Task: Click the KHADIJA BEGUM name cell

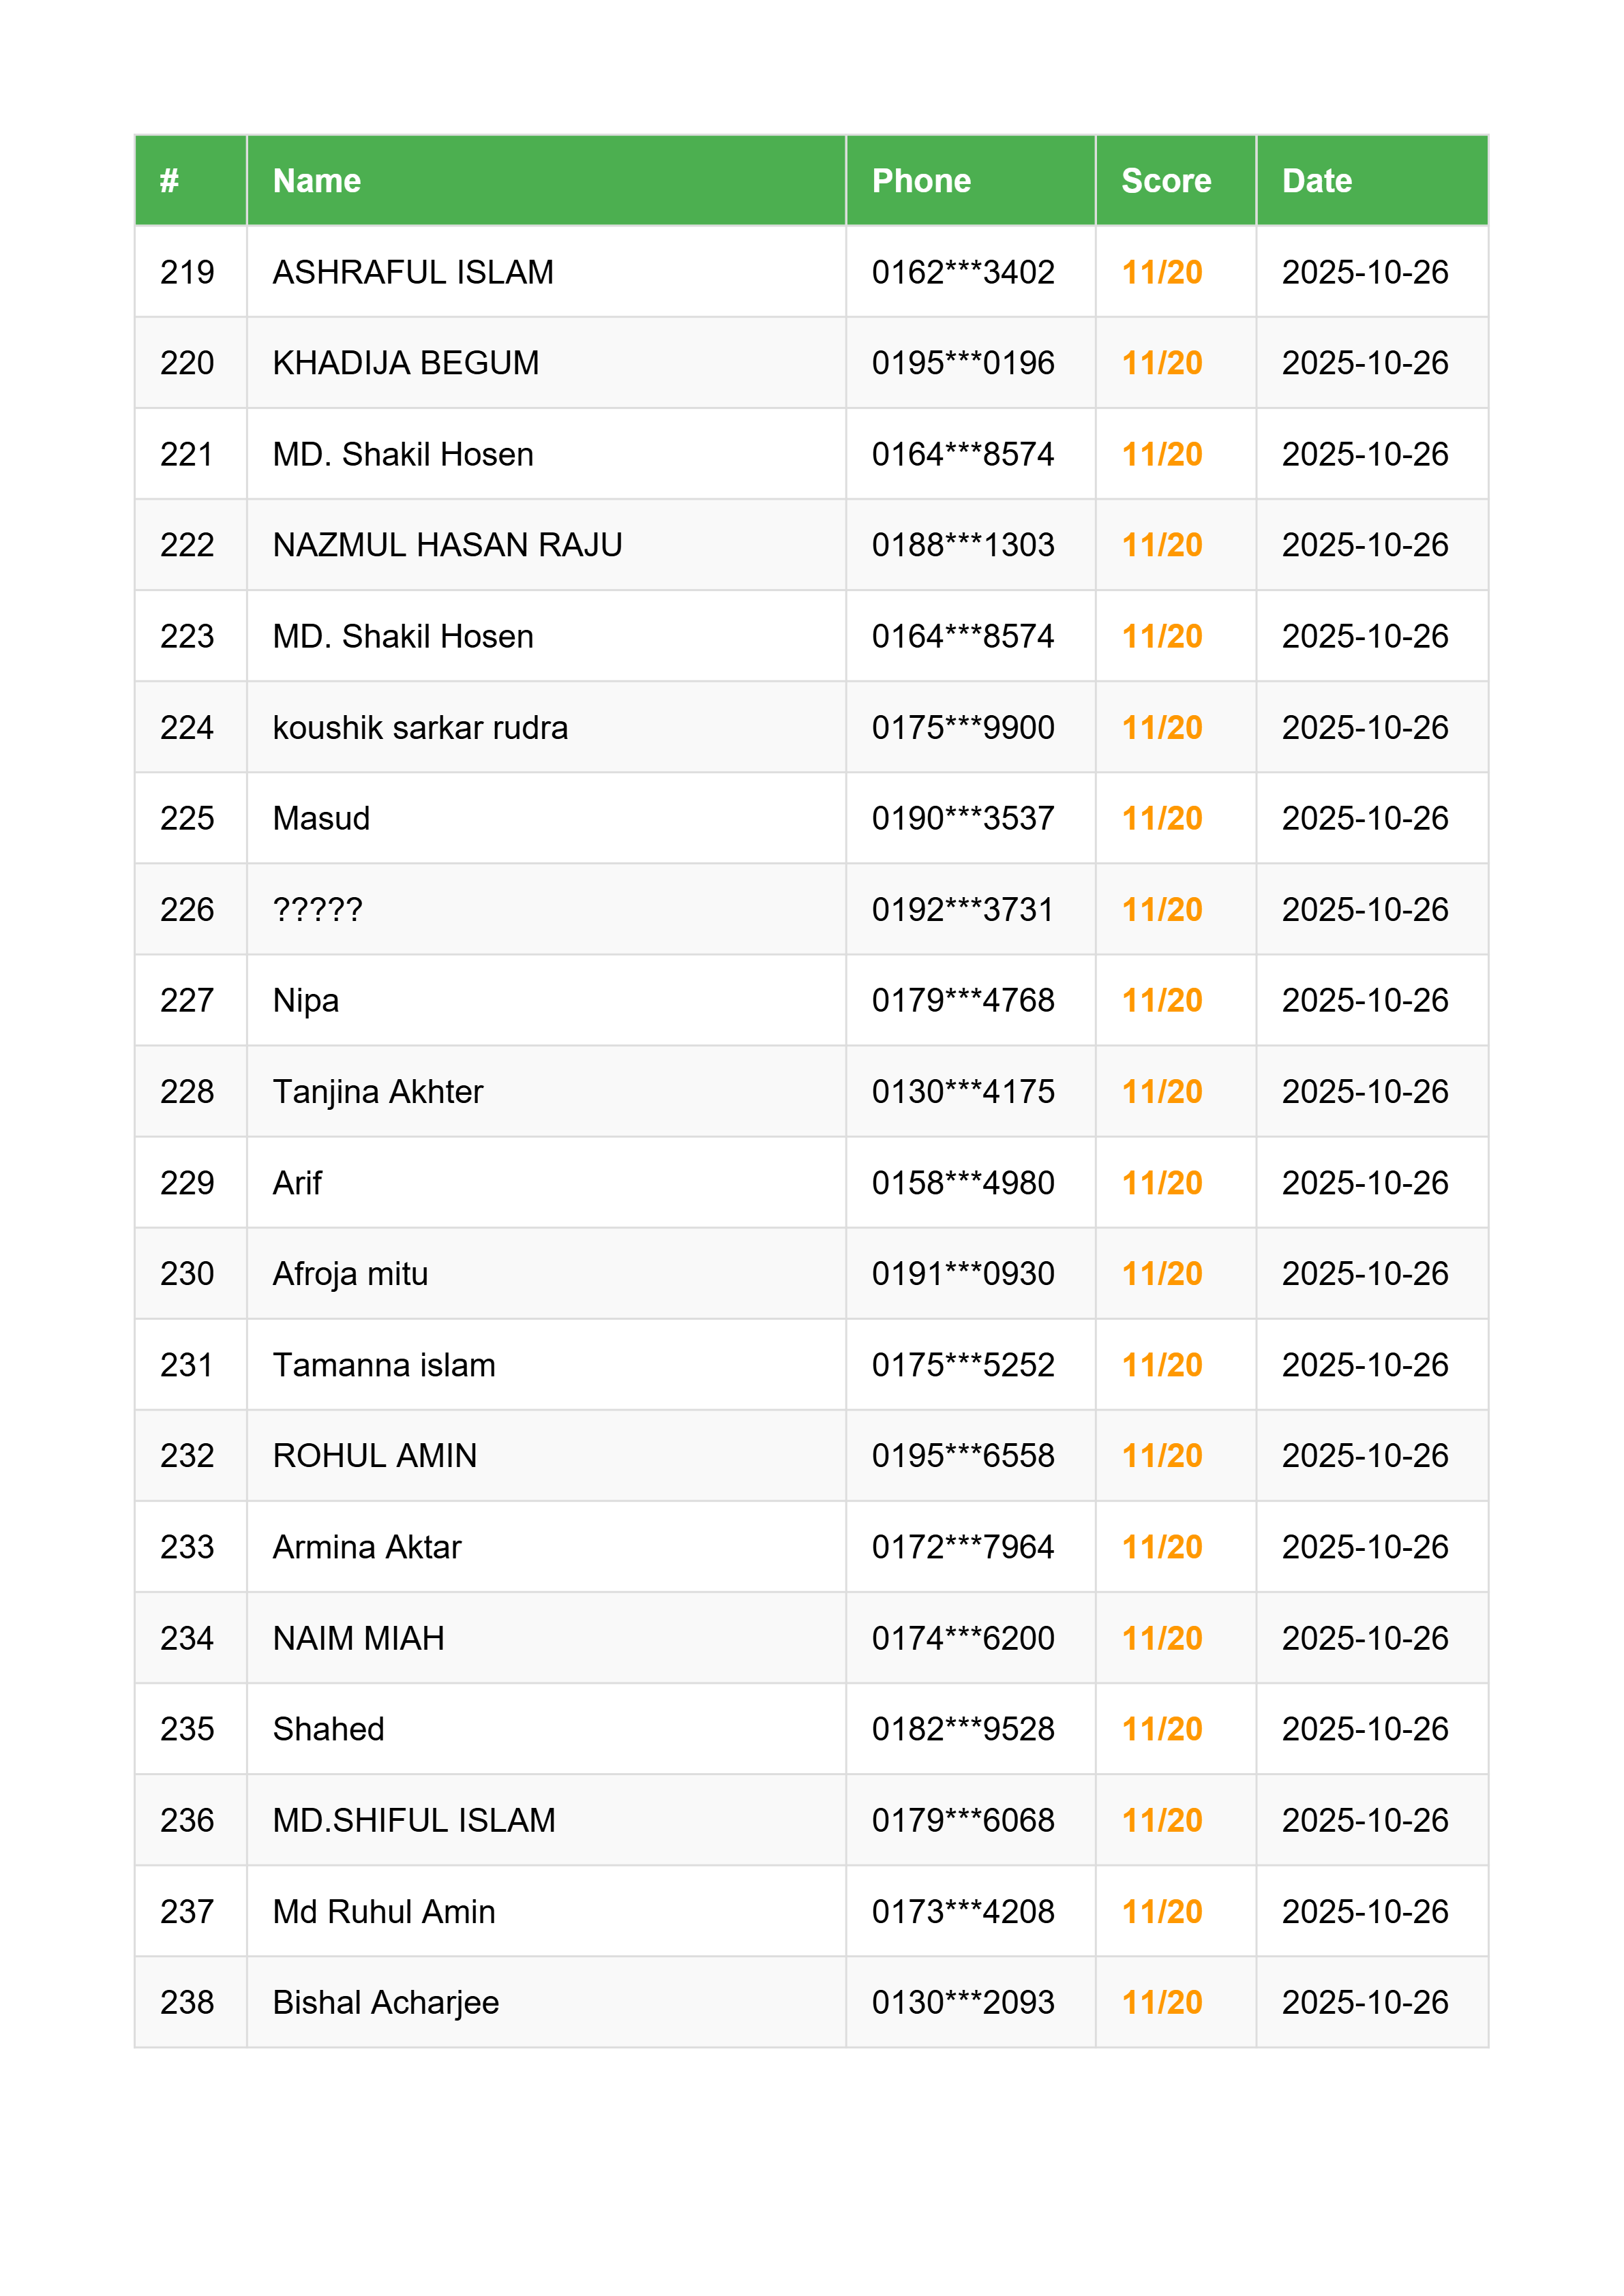Action: [x=405, y=363]
